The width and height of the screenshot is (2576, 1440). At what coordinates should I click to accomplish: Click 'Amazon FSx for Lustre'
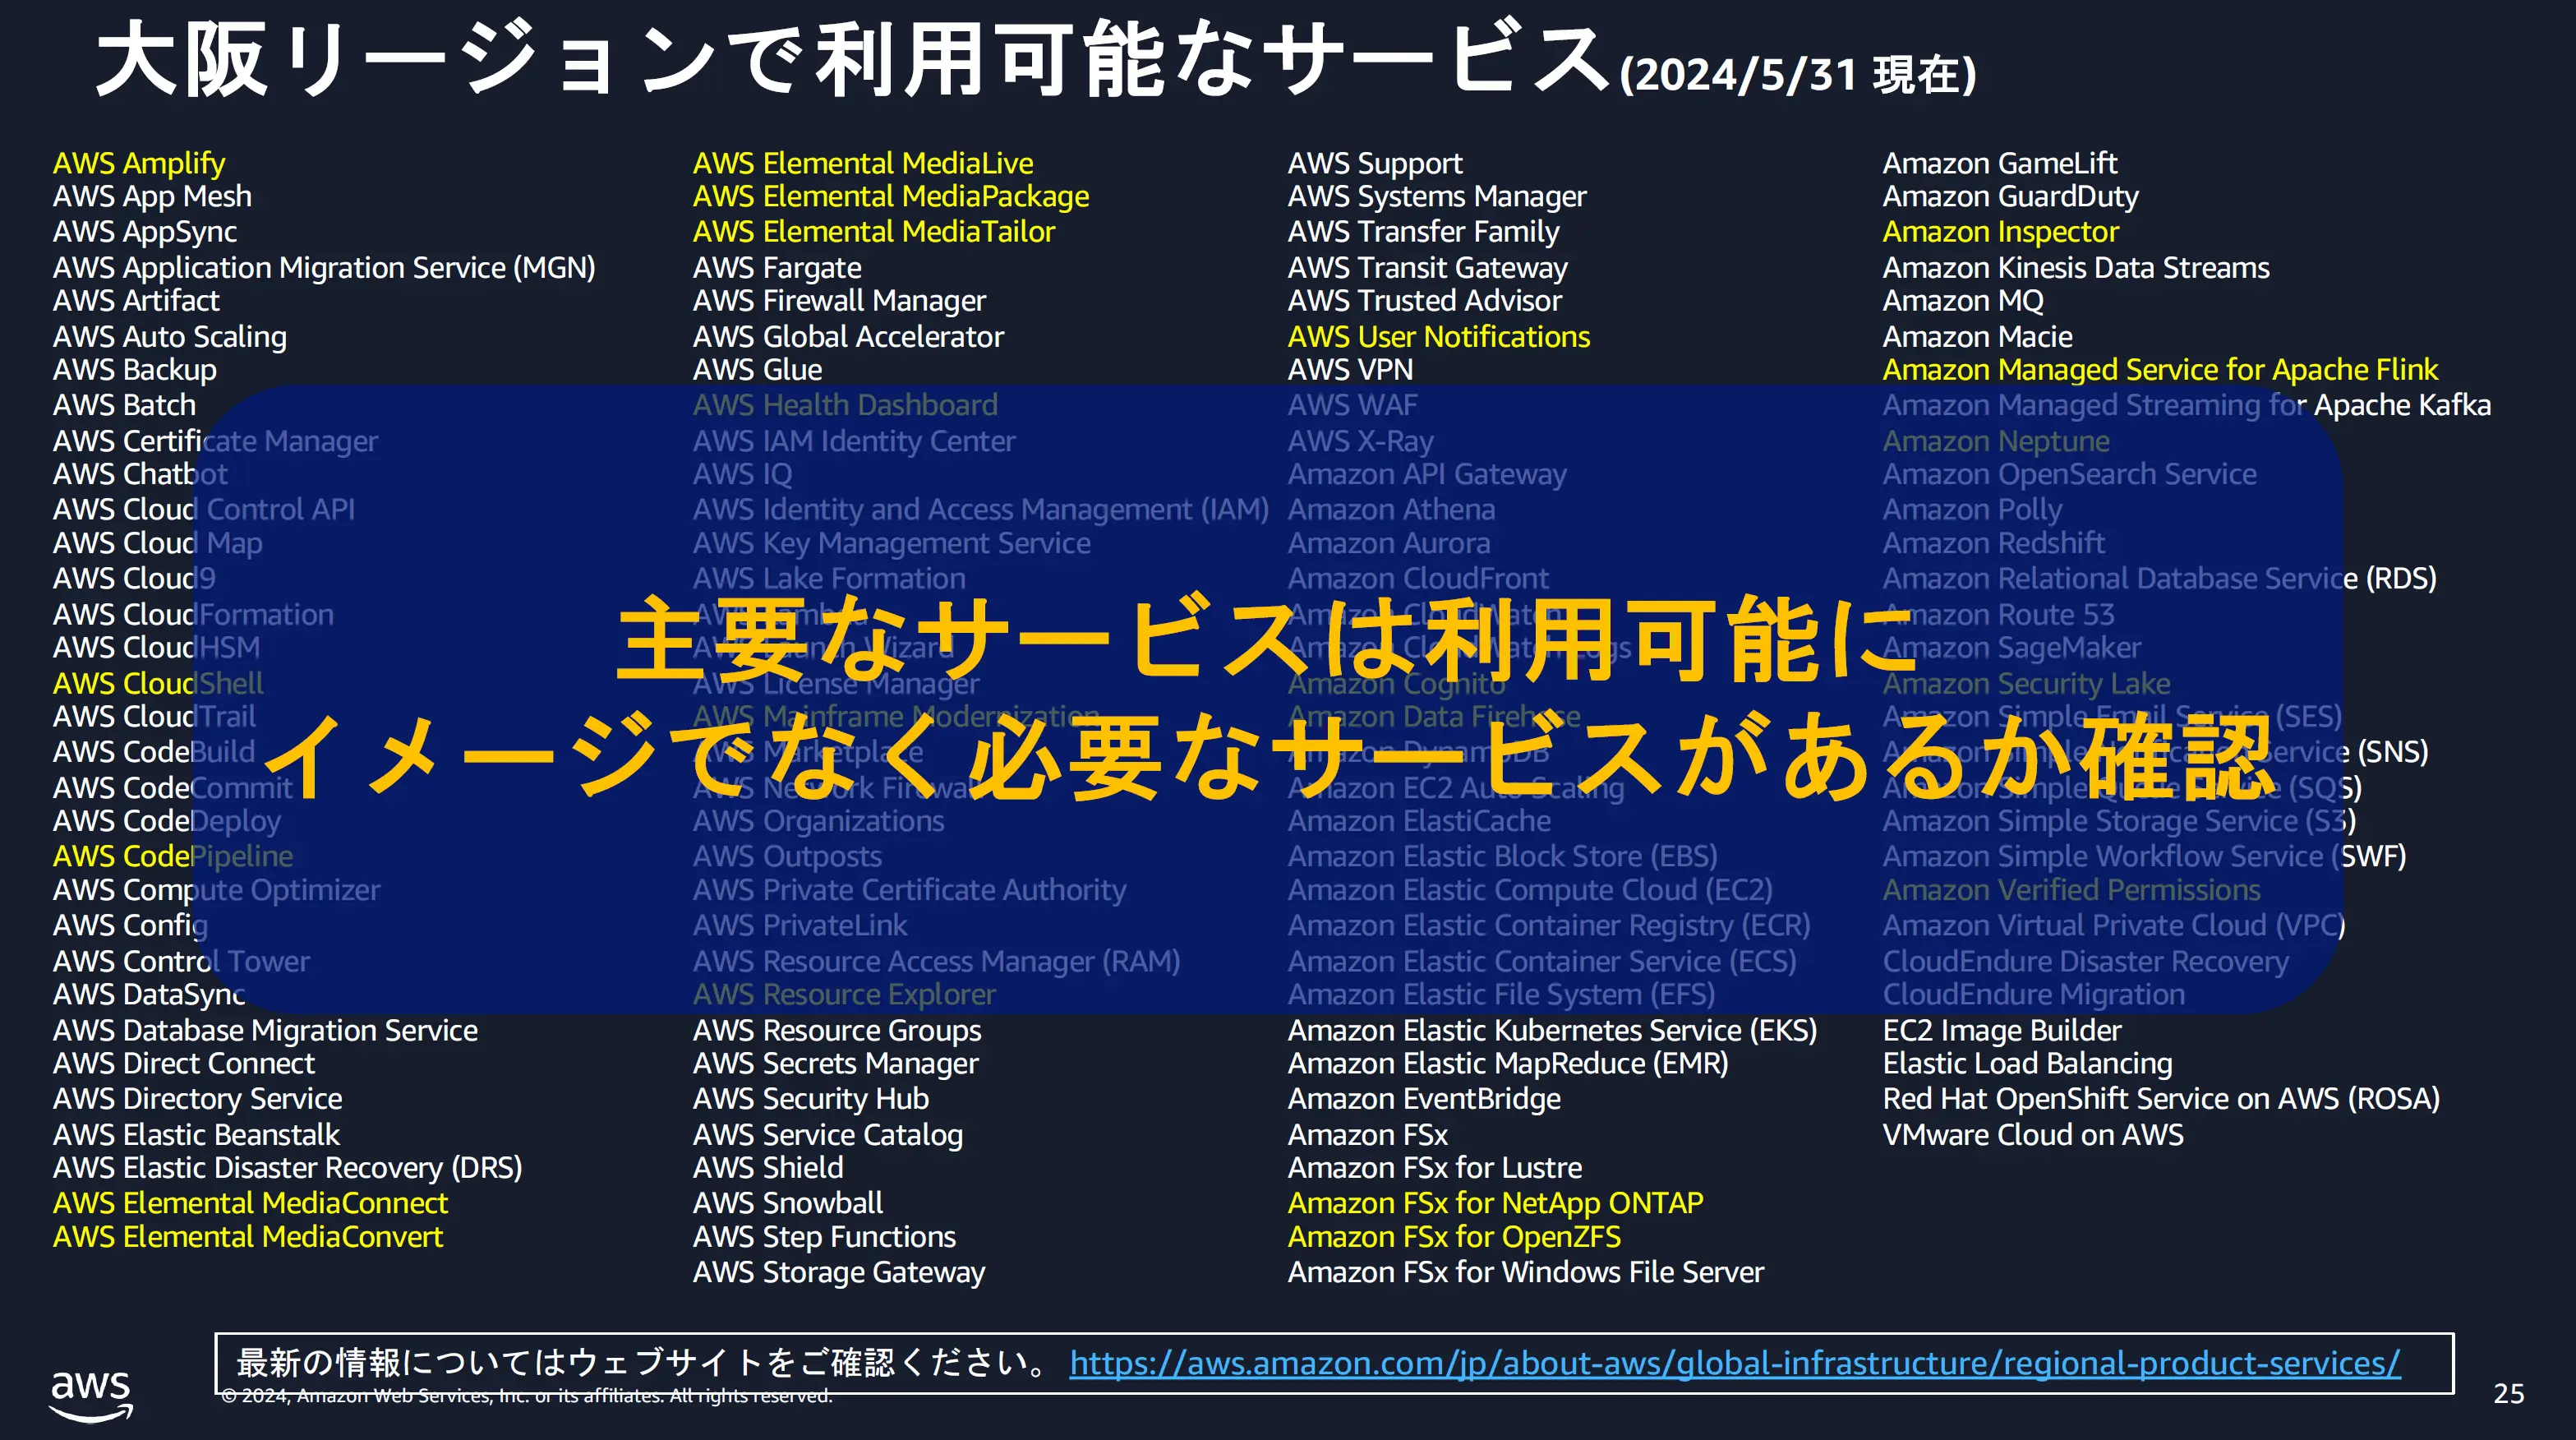[x=1435, y=1168]
